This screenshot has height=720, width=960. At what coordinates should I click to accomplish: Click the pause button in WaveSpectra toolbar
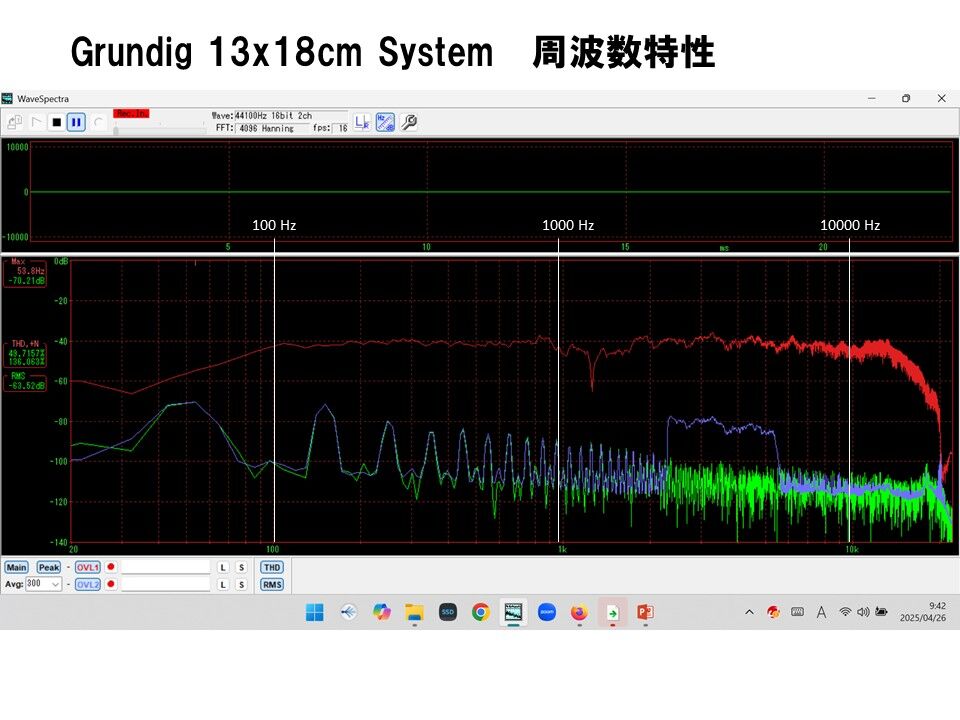76,122
